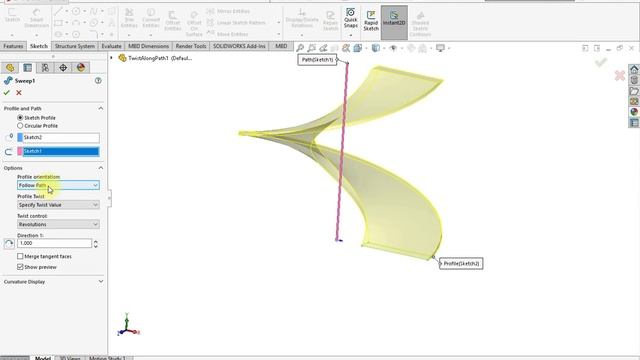Cancel Sweep1 with the red X
640x360 pixels.
[19, 93]
